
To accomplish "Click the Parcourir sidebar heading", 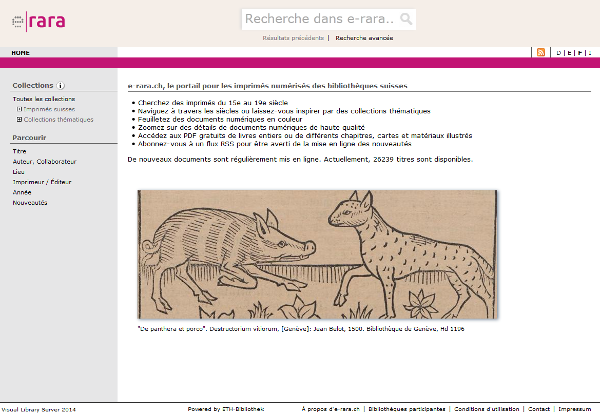I will tap(29, 137).
